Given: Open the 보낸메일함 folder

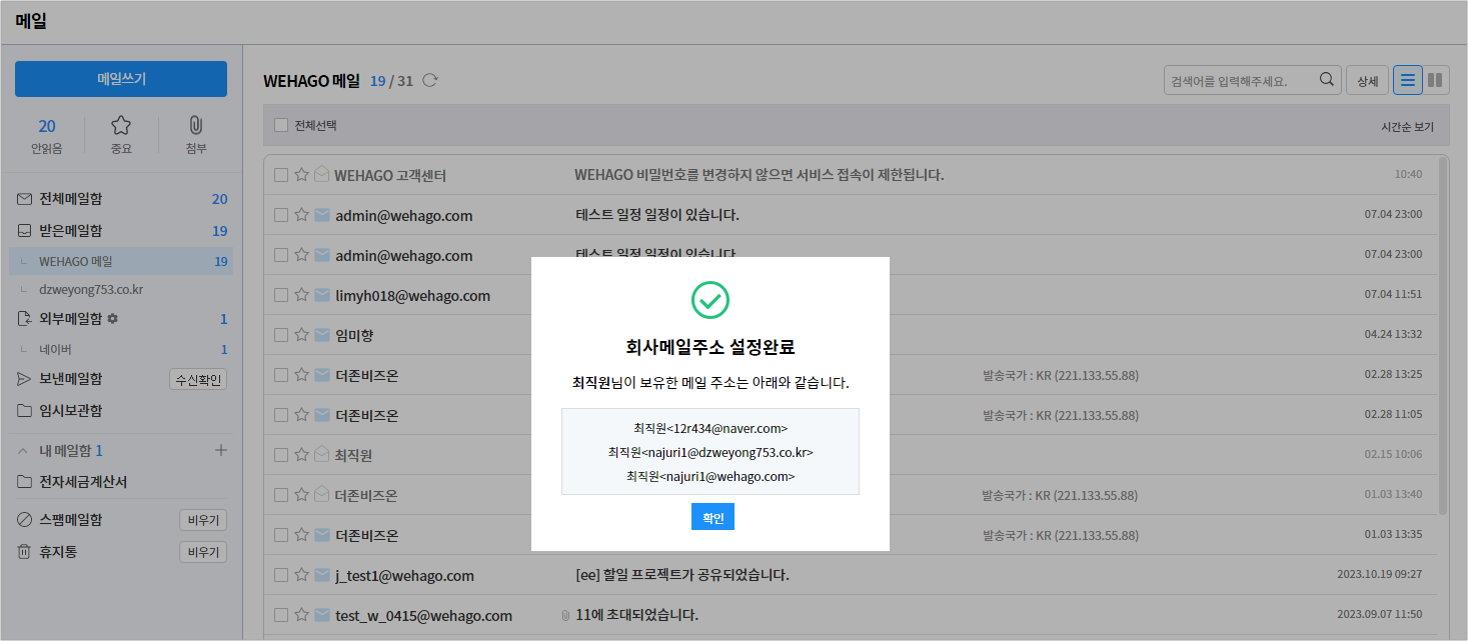Looking at the screenshot, I should pos(70,379).
